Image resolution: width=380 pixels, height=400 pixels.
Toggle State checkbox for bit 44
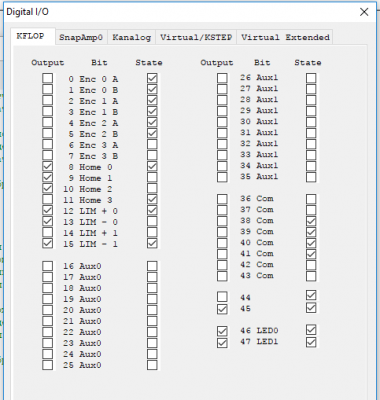click(x=311, y=295)
